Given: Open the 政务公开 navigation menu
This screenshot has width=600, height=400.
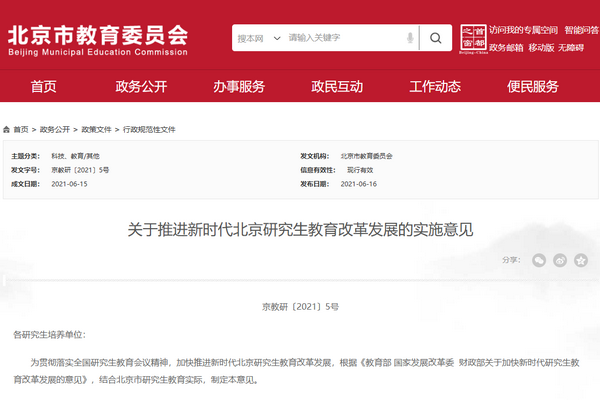Looking at the screenshot, I should click(141, 87).
